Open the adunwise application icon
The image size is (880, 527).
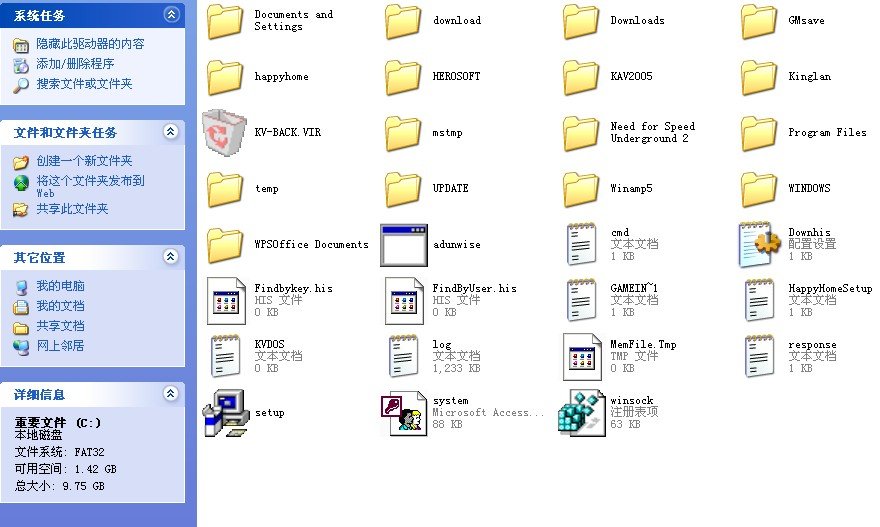tap(404, 245)
